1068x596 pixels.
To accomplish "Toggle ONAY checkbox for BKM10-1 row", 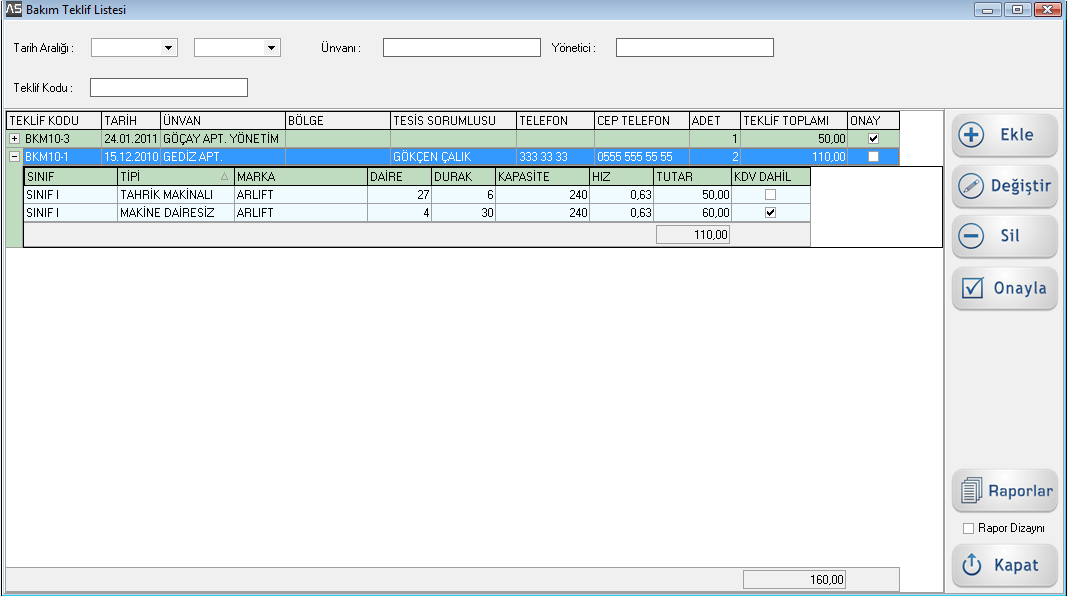I will click(x=873, y=157).
